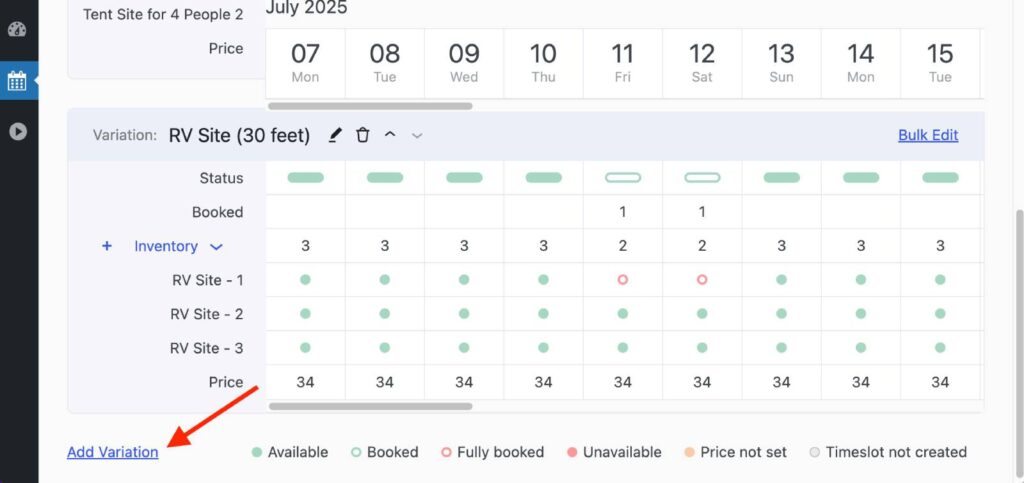Open the dashboard gauge icon in sidebar

(x=17, y=29)
